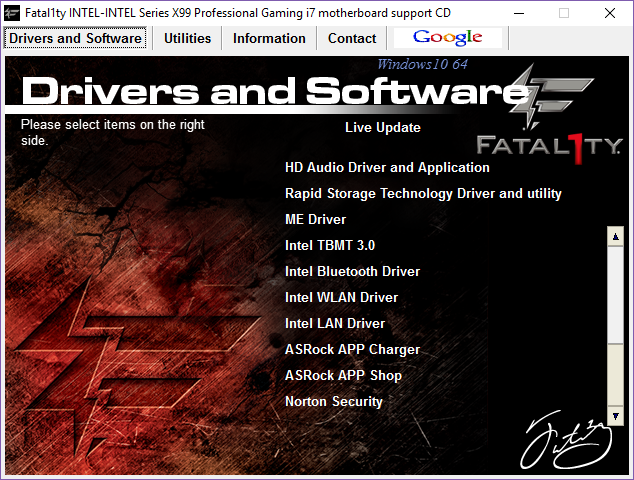Click the scroll down arrow of driver list
Image resolution: width=634 pixels, height=480 pixels.
point(615,416)
